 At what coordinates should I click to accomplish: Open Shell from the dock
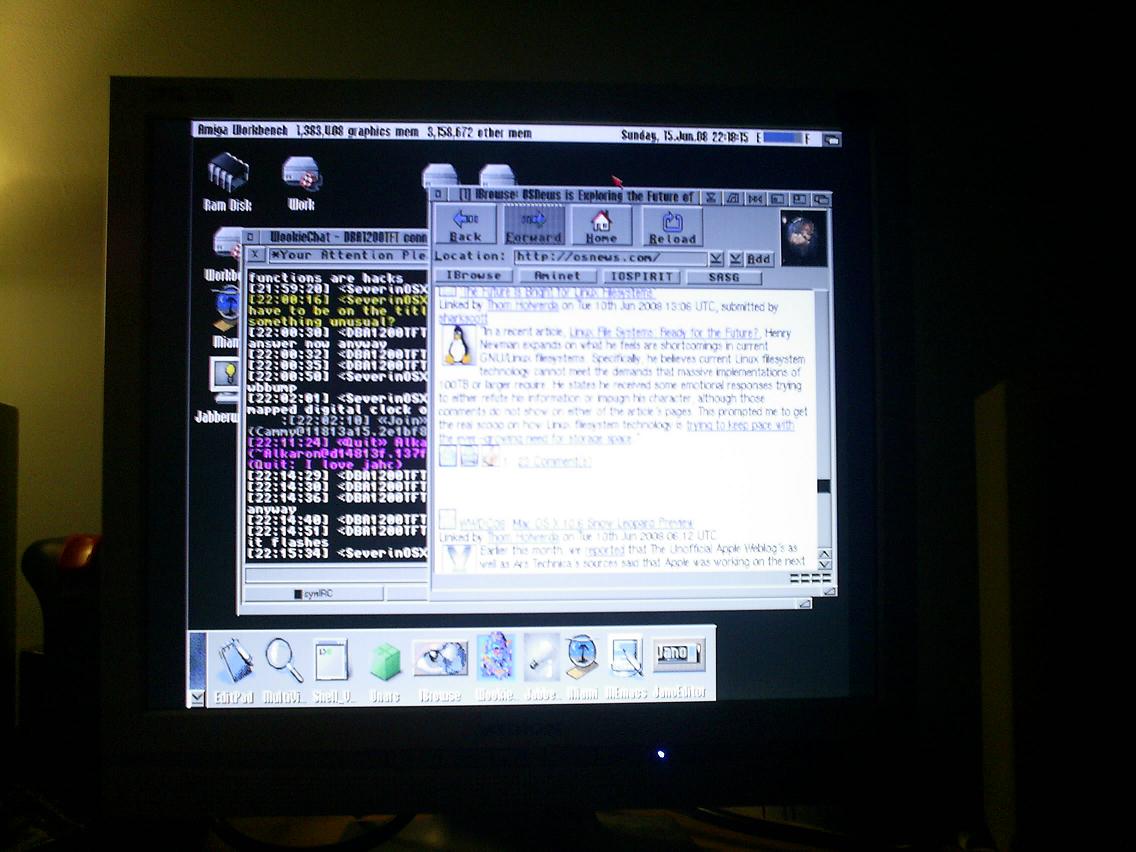[332, 669]
